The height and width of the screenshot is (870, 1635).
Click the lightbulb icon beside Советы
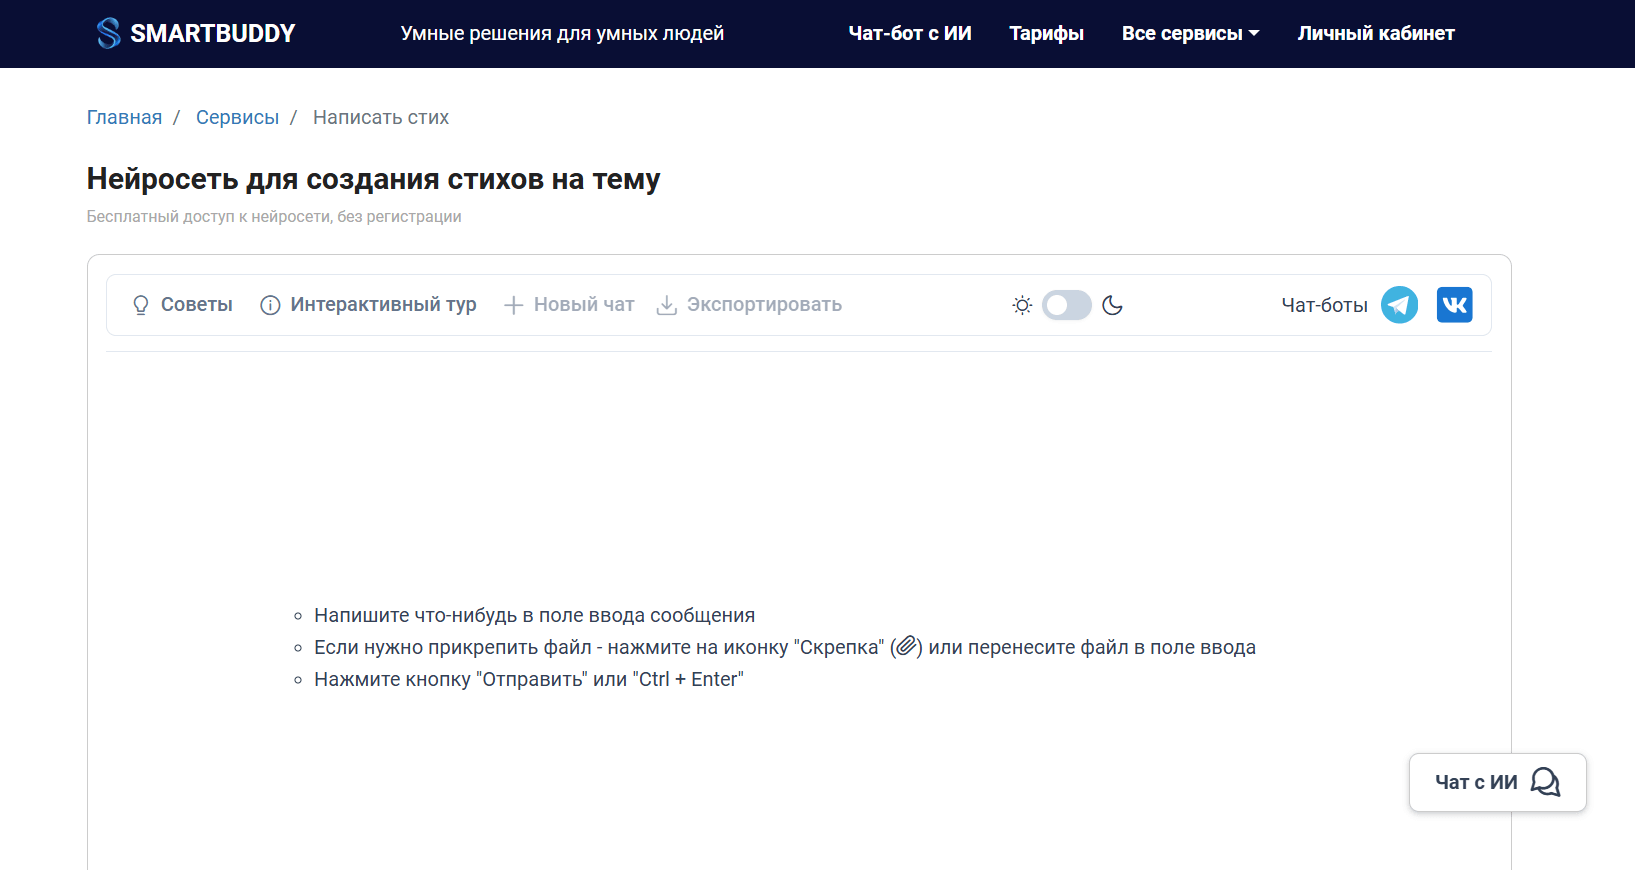pos(141,305)
